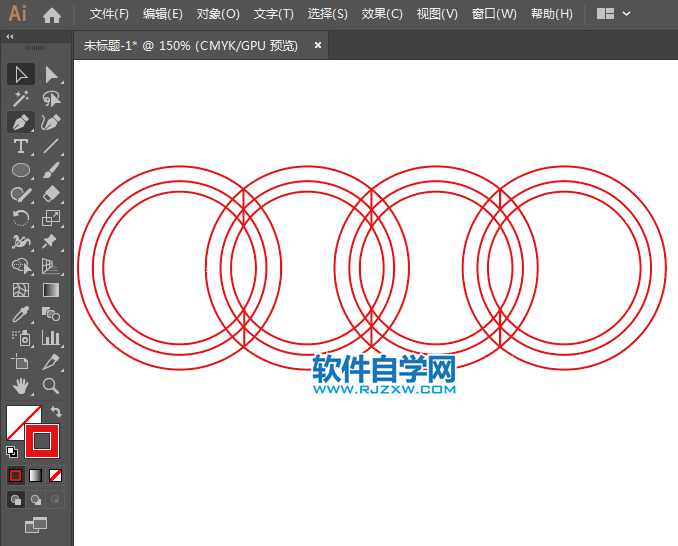Select the Pen tool

pos(21,122)
